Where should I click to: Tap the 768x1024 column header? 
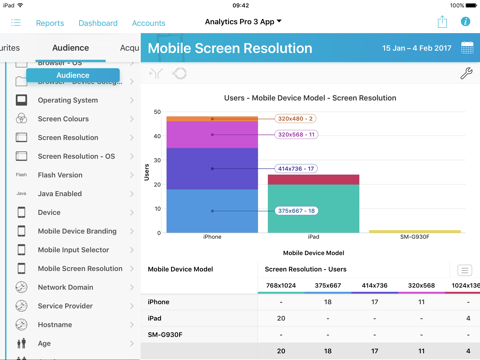tap(281, 285)
